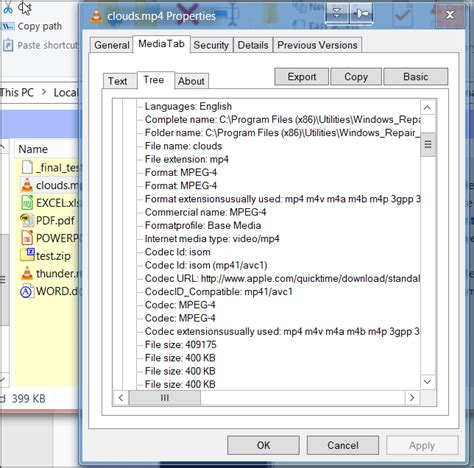
Task: Select the 'Complete name' tree row
Action: tap(282, 120)
